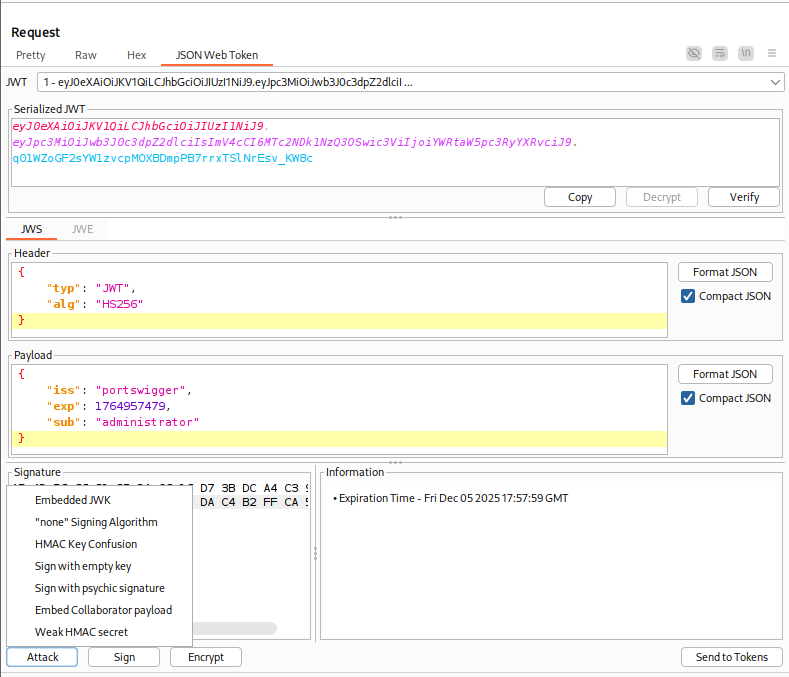
Task: Uncheck Compact JSON for the Header
Action: click(688, 296)
